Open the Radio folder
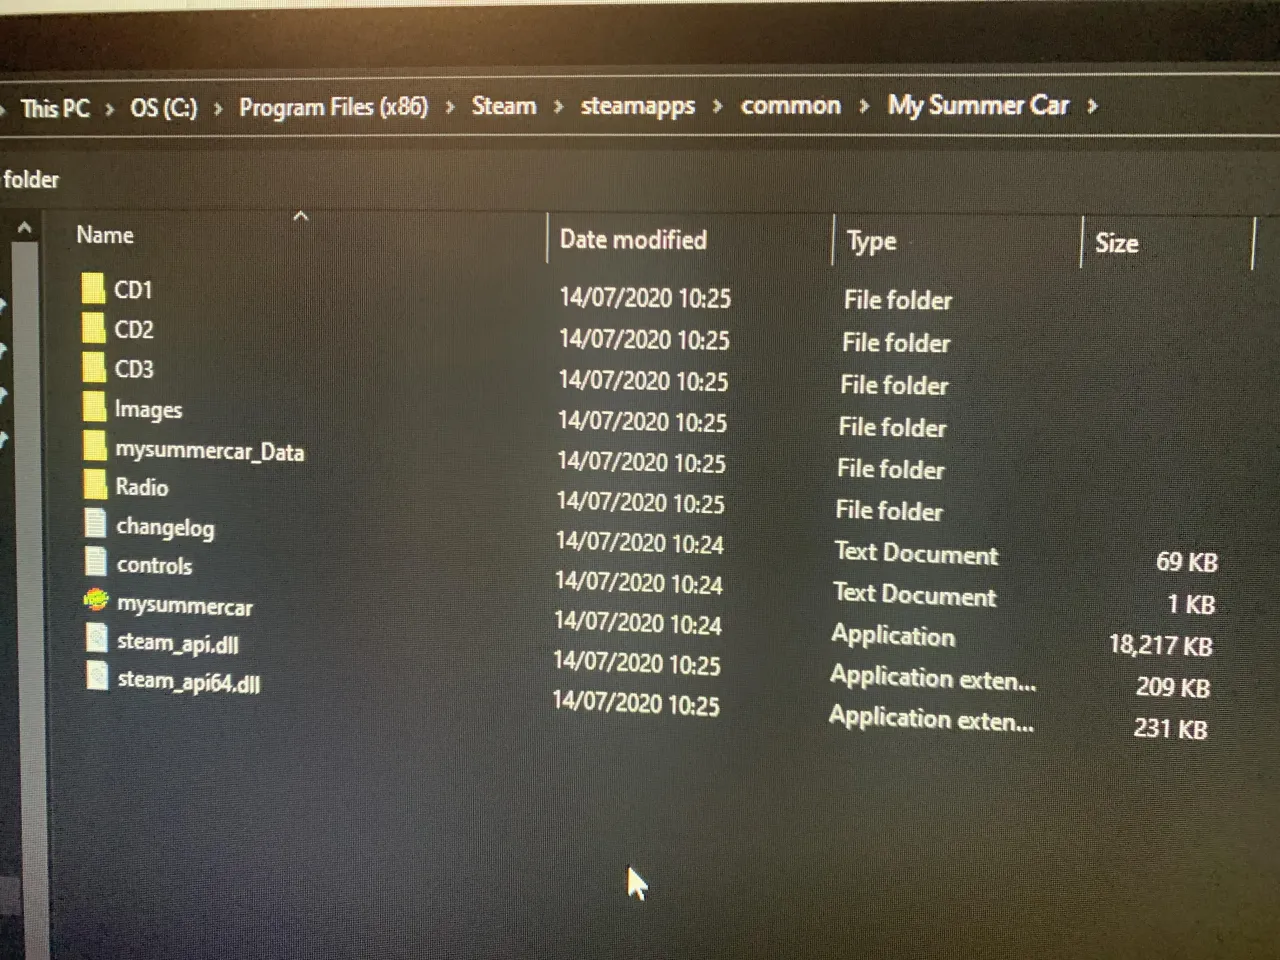Image resolution: width=1280 pixels, height=960 pixels. (142, 487)
